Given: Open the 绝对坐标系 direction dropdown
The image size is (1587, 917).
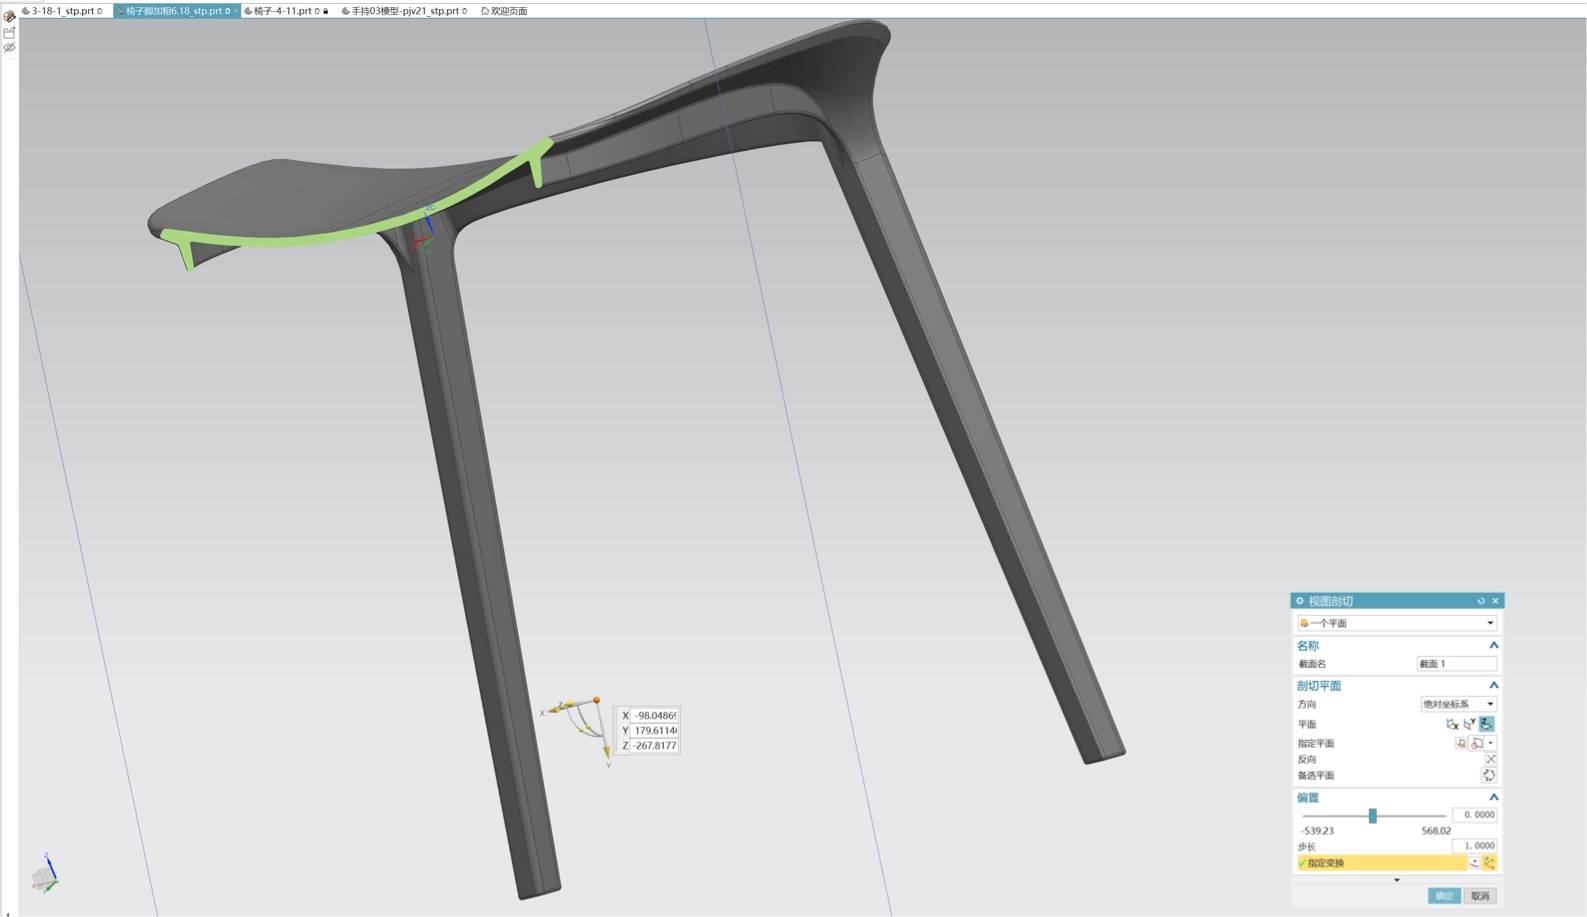Looking at the screenshot, I should pos(1458,704).
